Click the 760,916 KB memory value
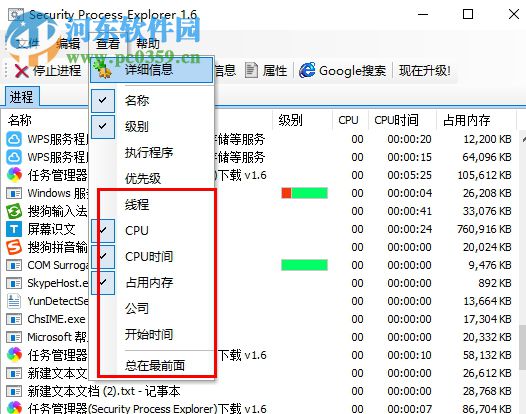The image size is (526, 414). (484, 229)
